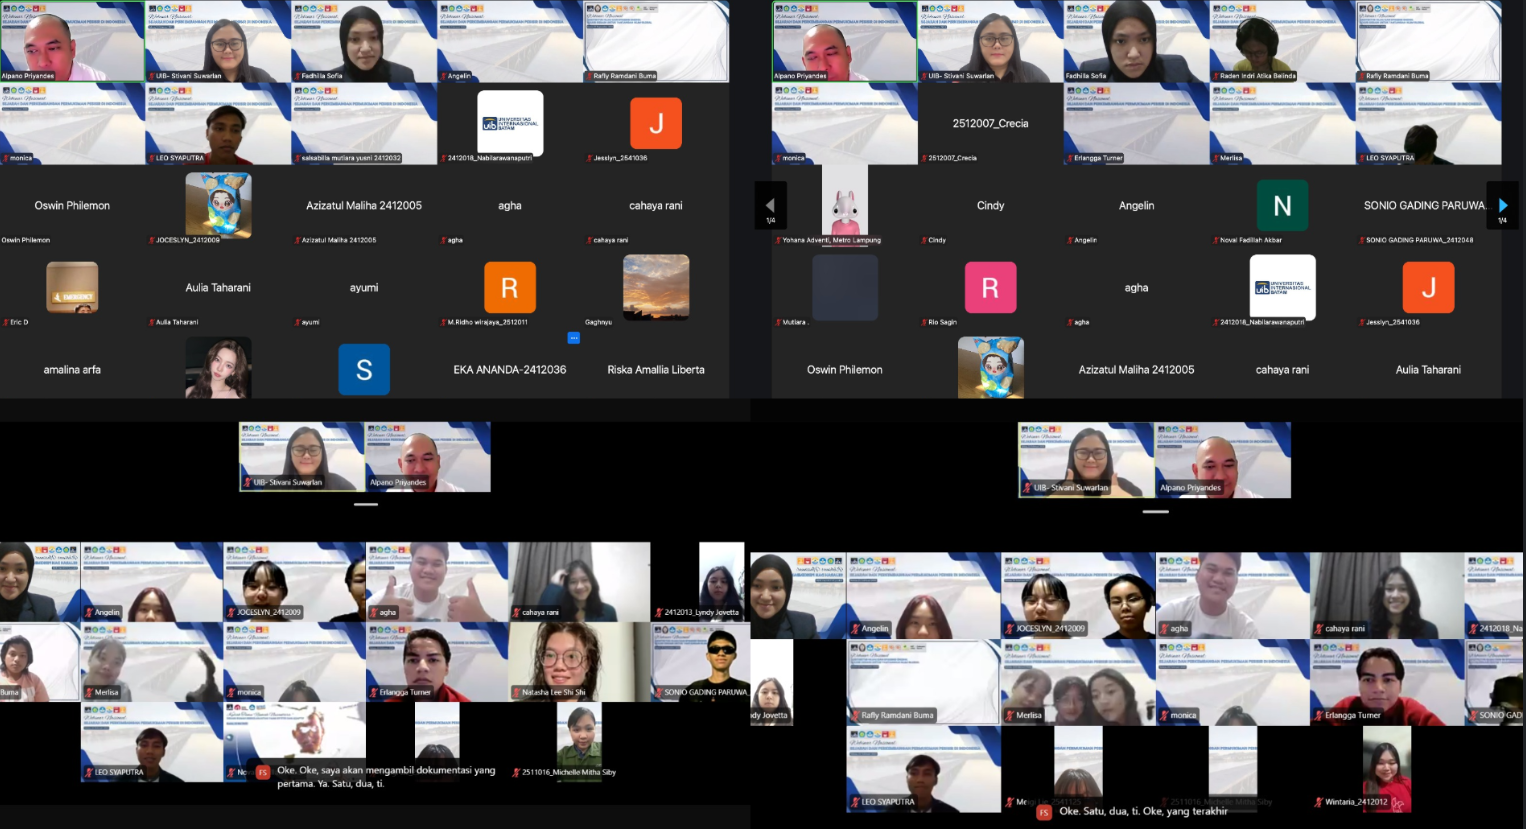Go to next gallery page with blue arrow

pos(1502,205)
